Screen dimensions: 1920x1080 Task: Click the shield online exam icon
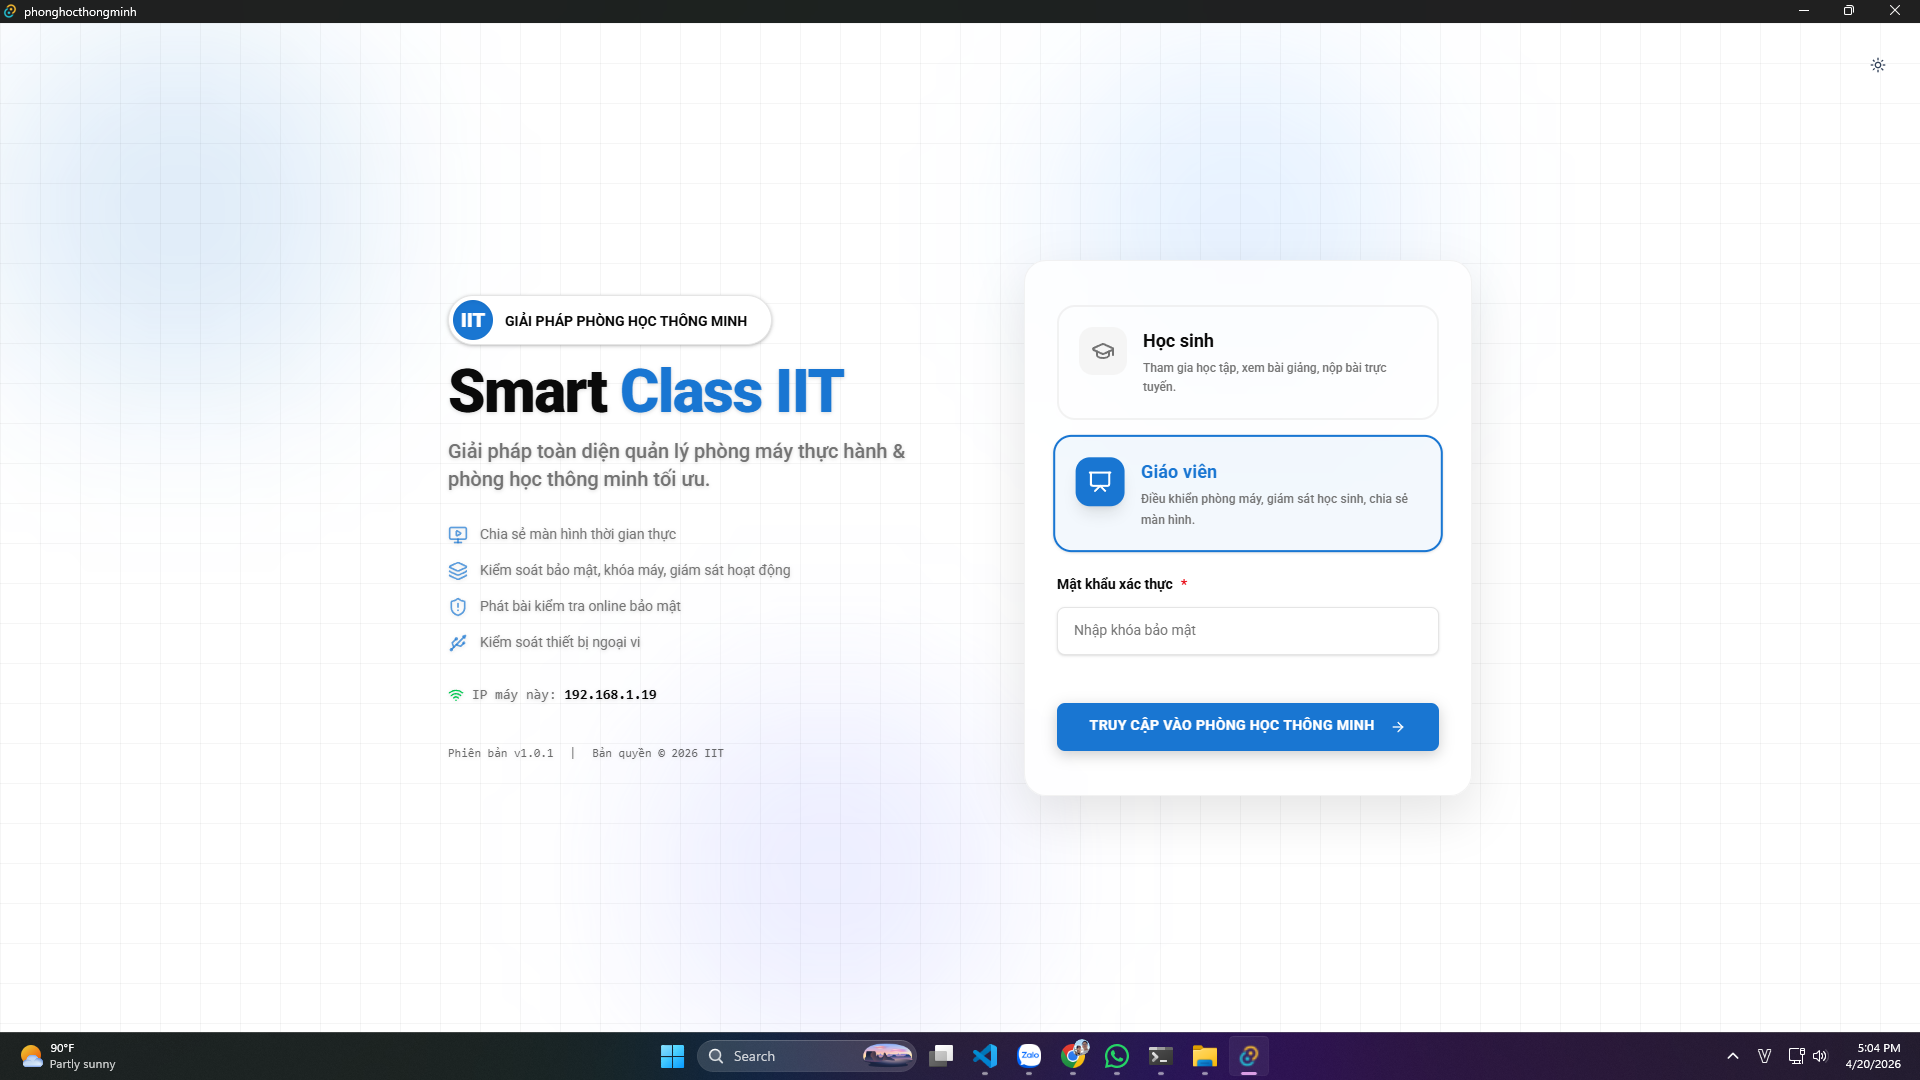(x=458, y=607)
